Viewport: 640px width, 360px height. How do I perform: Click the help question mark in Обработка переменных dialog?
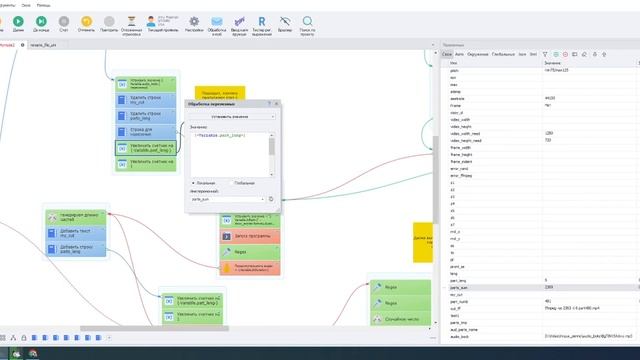[269, 104]
